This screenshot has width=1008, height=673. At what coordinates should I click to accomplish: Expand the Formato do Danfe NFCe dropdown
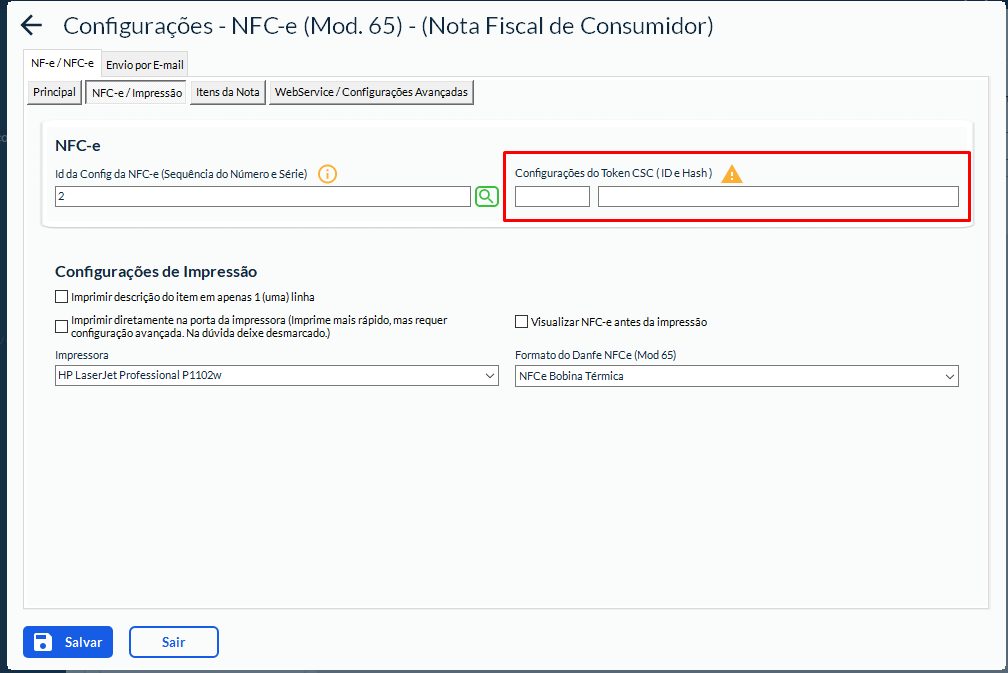point(736,376)
